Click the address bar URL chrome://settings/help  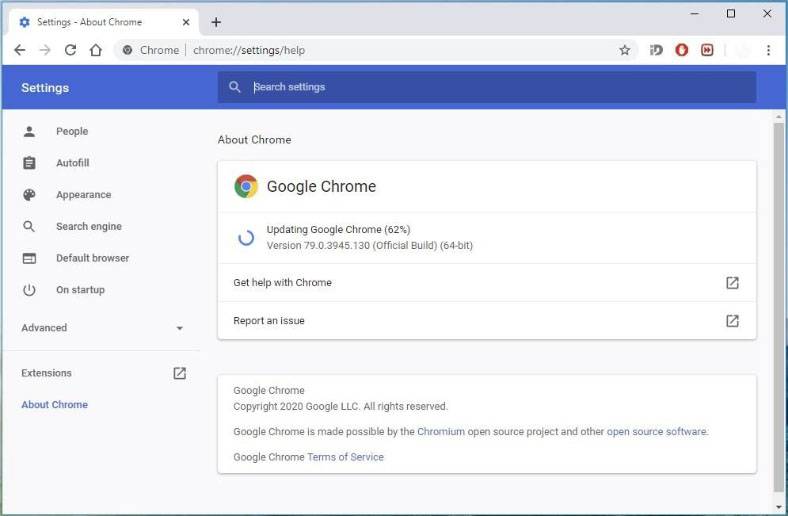[x=249, y=50]
